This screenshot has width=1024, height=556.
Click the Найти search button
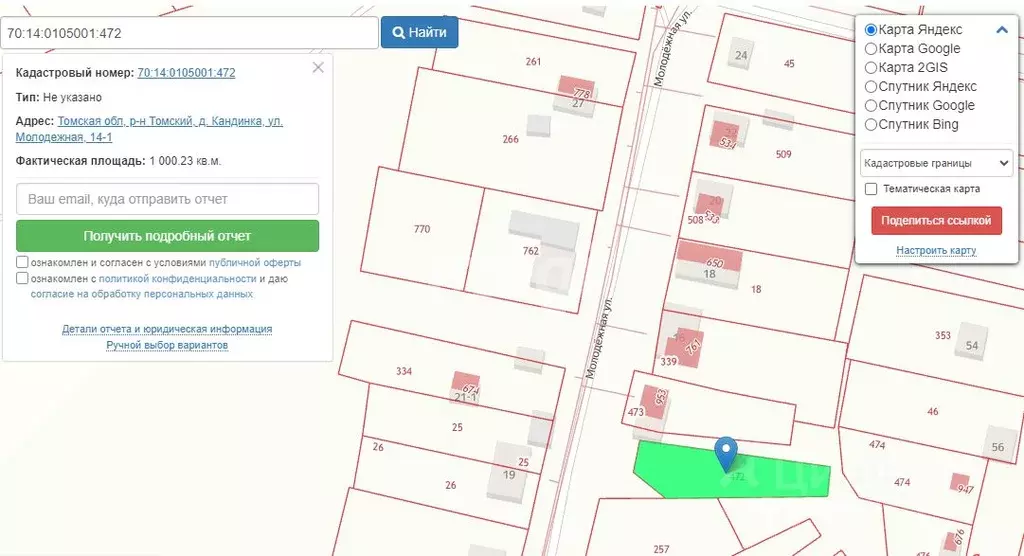(x=419, y=33)
